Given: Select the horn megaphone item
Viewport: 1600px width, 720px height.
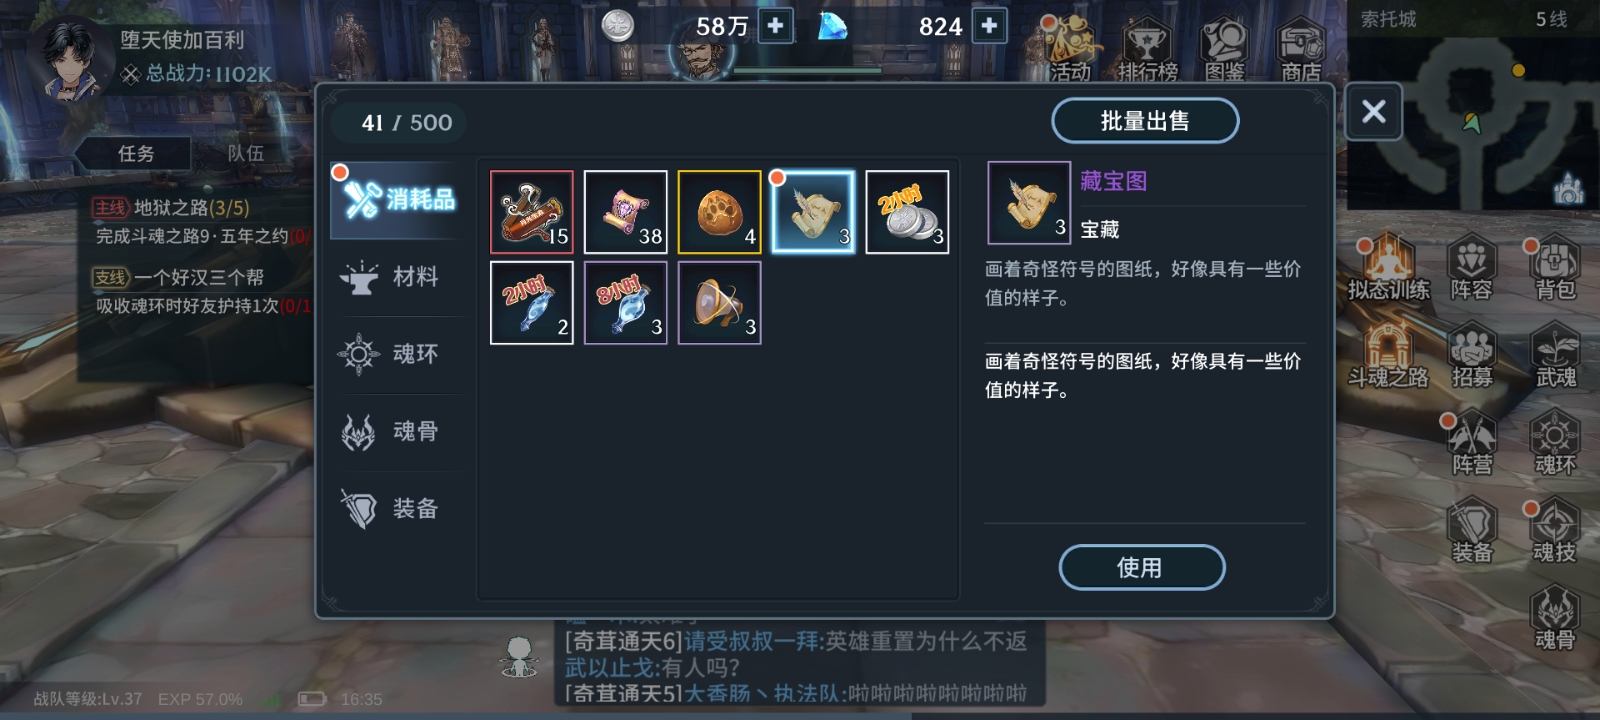Looking at the screenshot, I should [x=720, y=303].
